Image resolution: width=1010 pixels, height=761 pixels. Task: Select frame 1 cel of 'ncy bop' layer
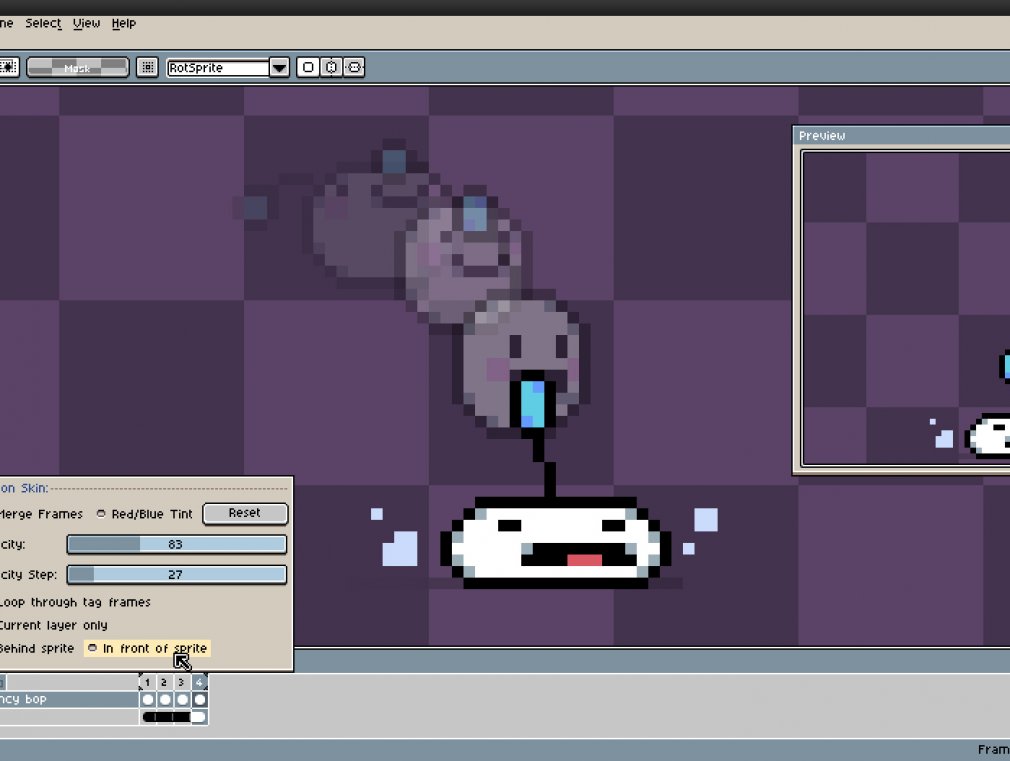(148, 699)
